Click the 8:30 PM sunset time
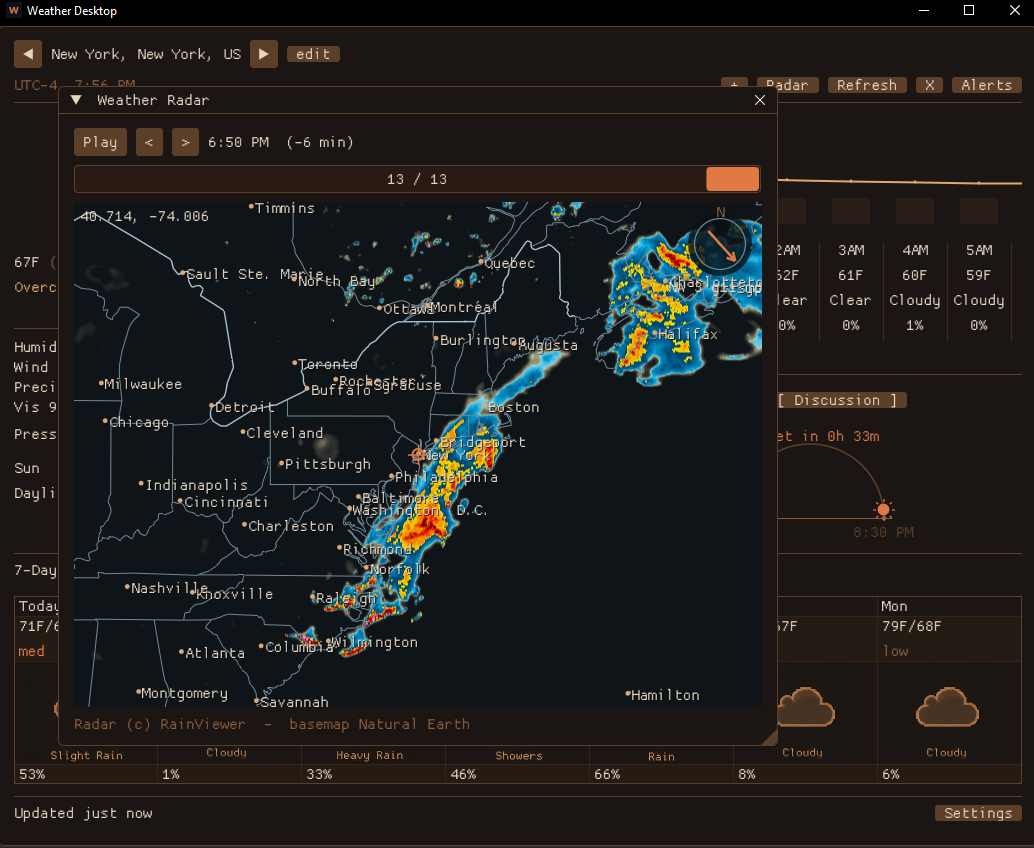Viewport: 1034px width, 848px height. (884, 532)
